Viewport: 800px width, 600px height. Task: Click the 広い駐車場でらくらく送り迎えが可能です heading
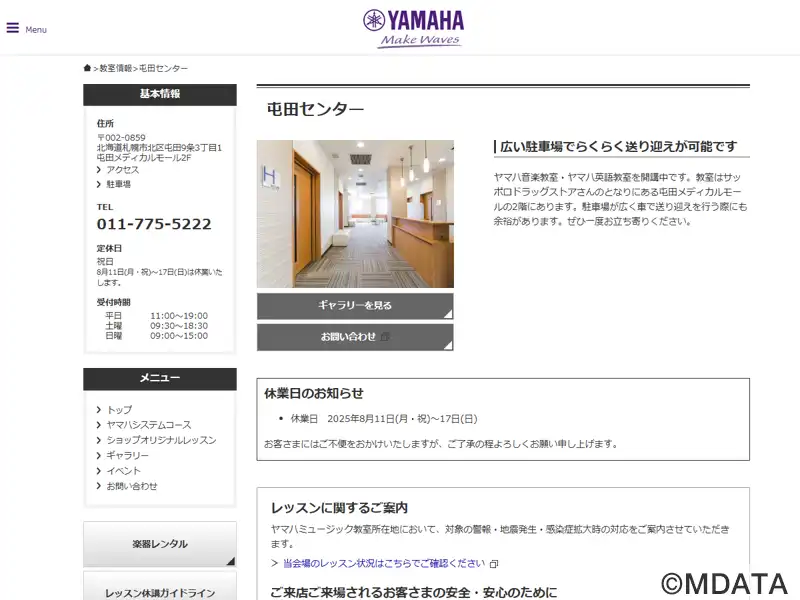tap(618, 147)
